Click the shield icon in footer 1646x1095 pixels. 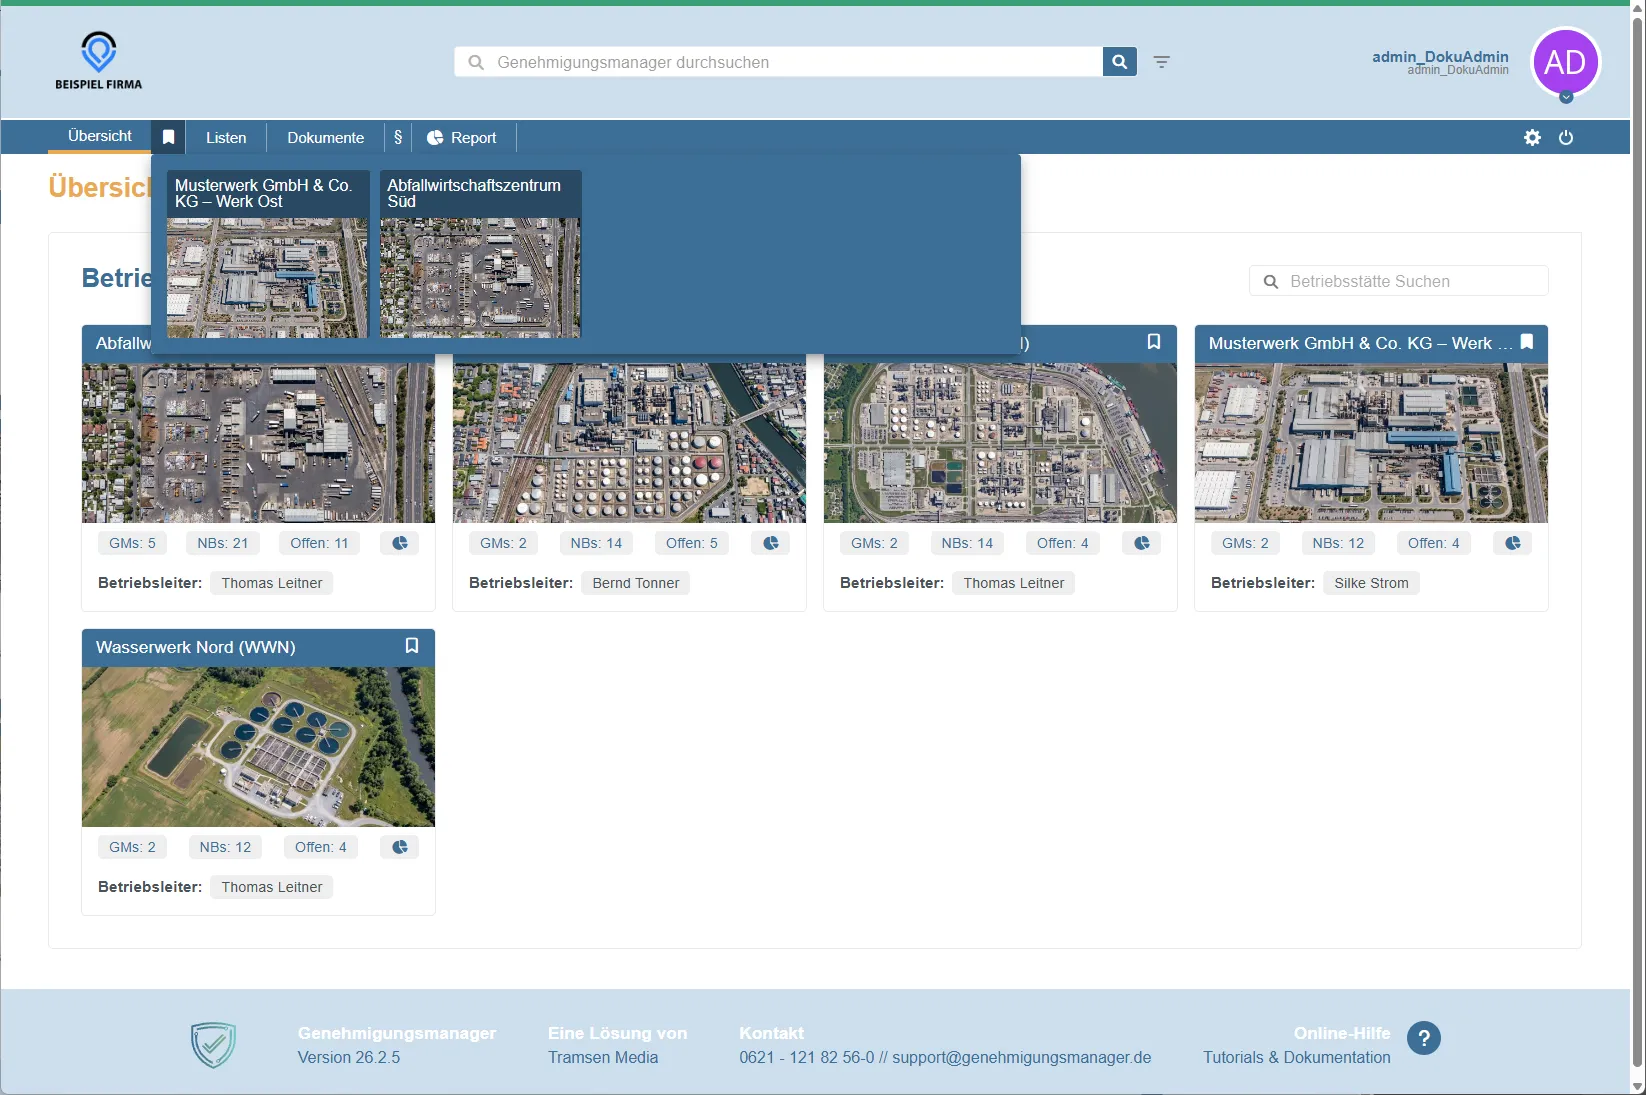pyautogui.click(x=213, y=1045)
